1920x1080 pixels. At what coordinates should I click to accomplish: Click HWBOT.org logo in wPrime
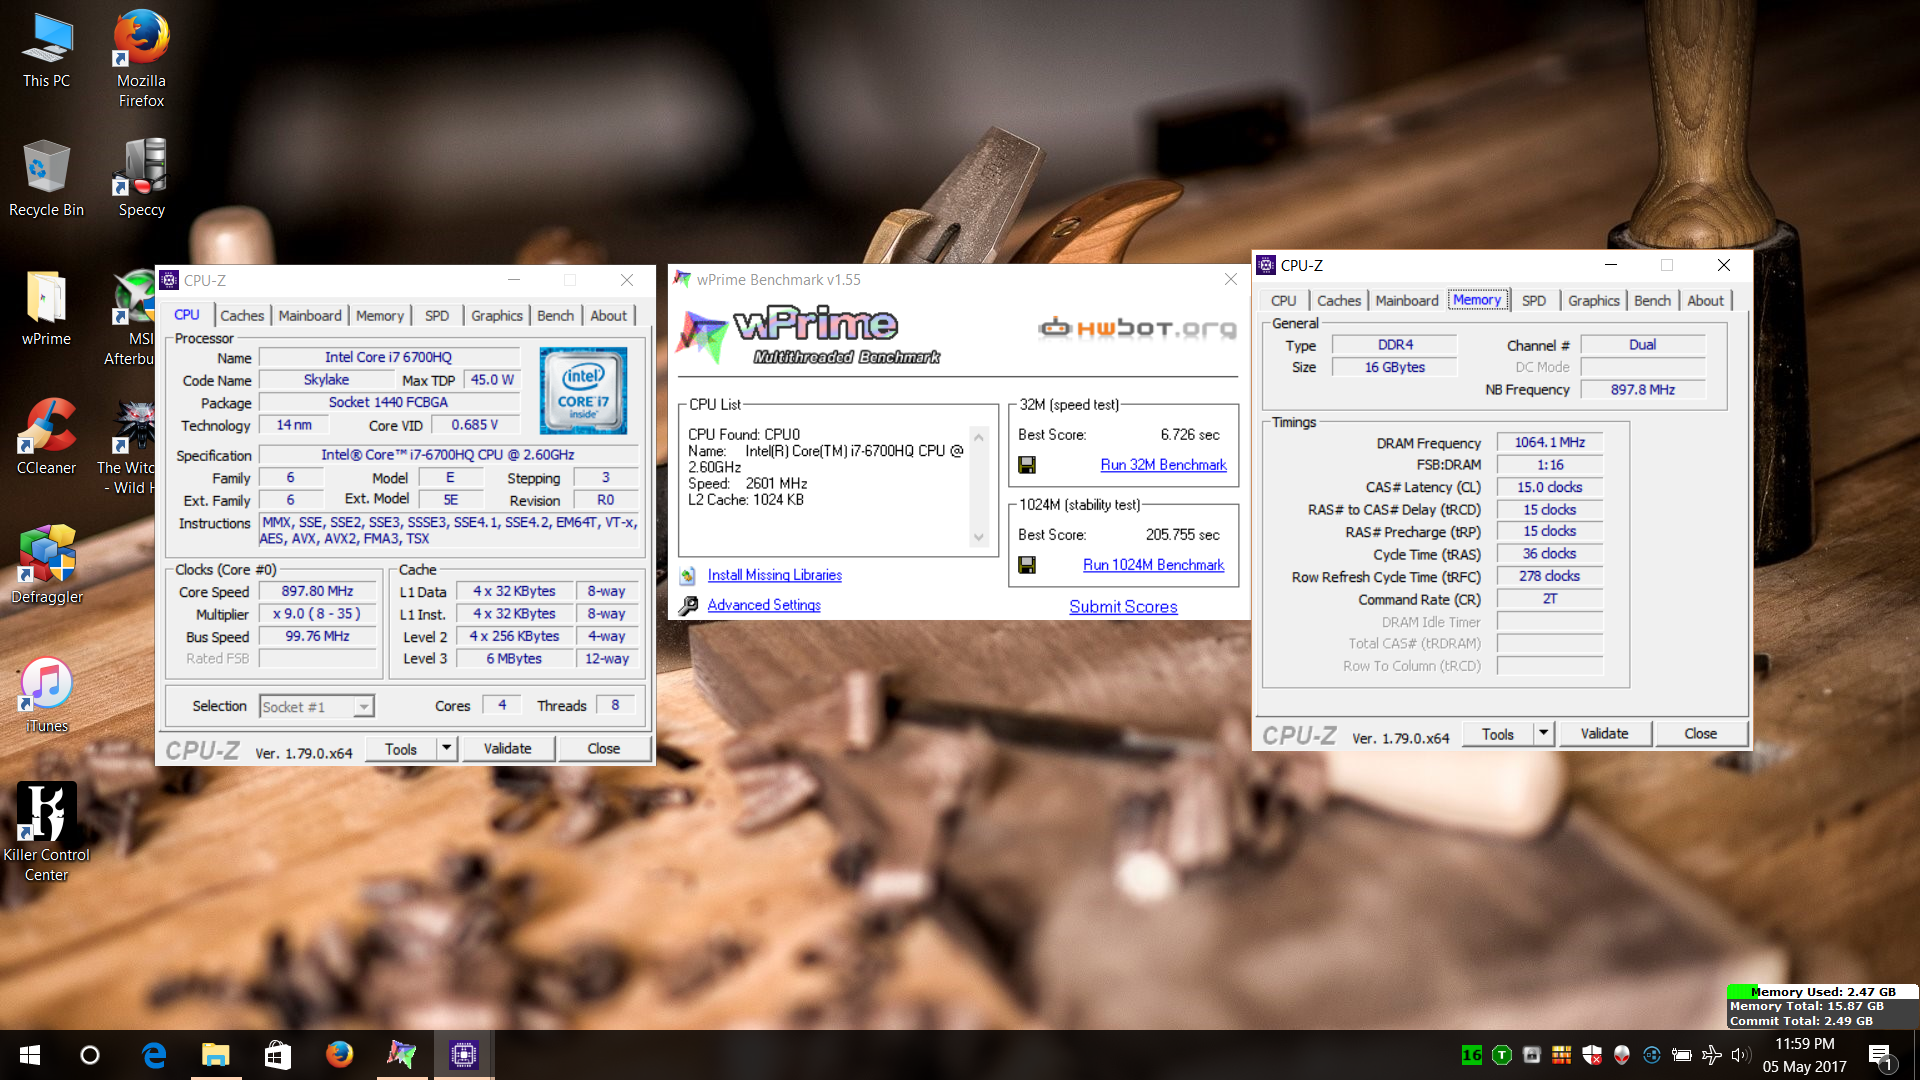click(1138, 327)
